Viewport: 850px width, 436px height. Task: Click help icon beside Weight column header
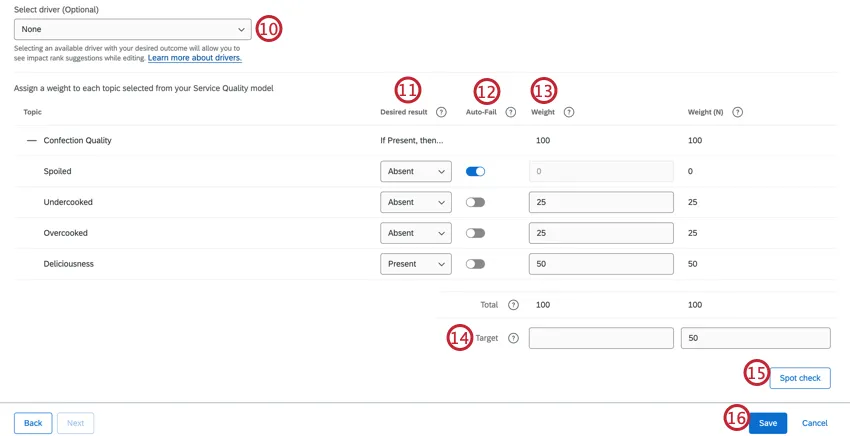click(x=569, y=112)
